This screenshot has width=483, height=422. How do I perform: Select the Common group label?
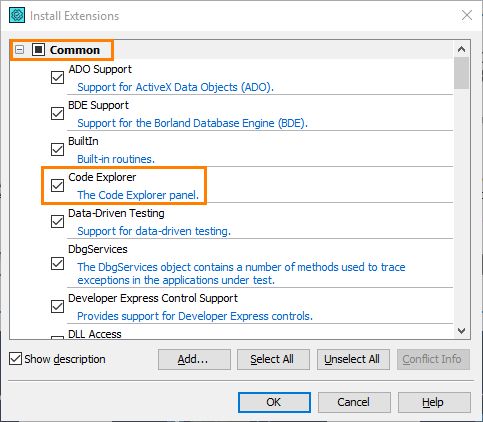point(75,50)
